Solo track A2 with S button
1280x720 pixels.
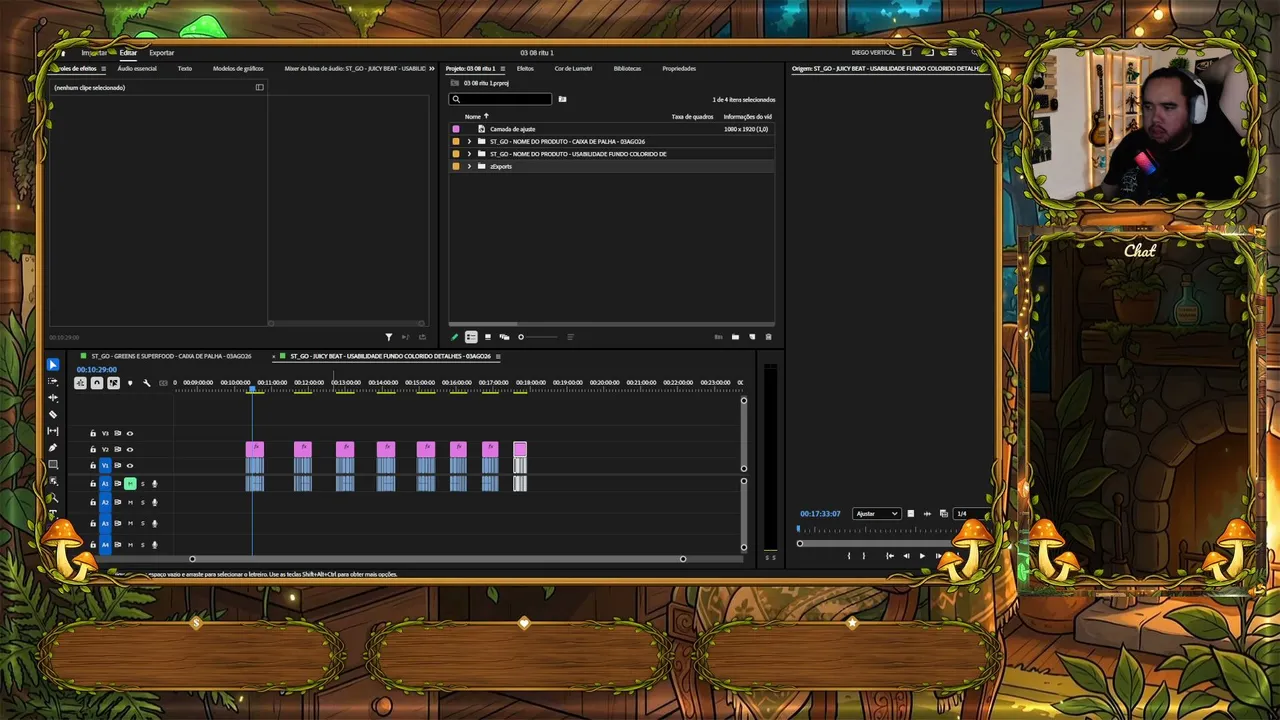(x=142, y=502)
